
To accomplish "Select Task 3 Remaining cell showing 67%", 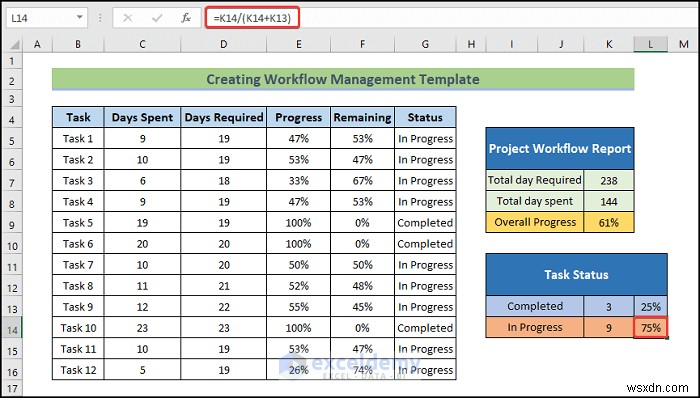I will coord(362,181).
